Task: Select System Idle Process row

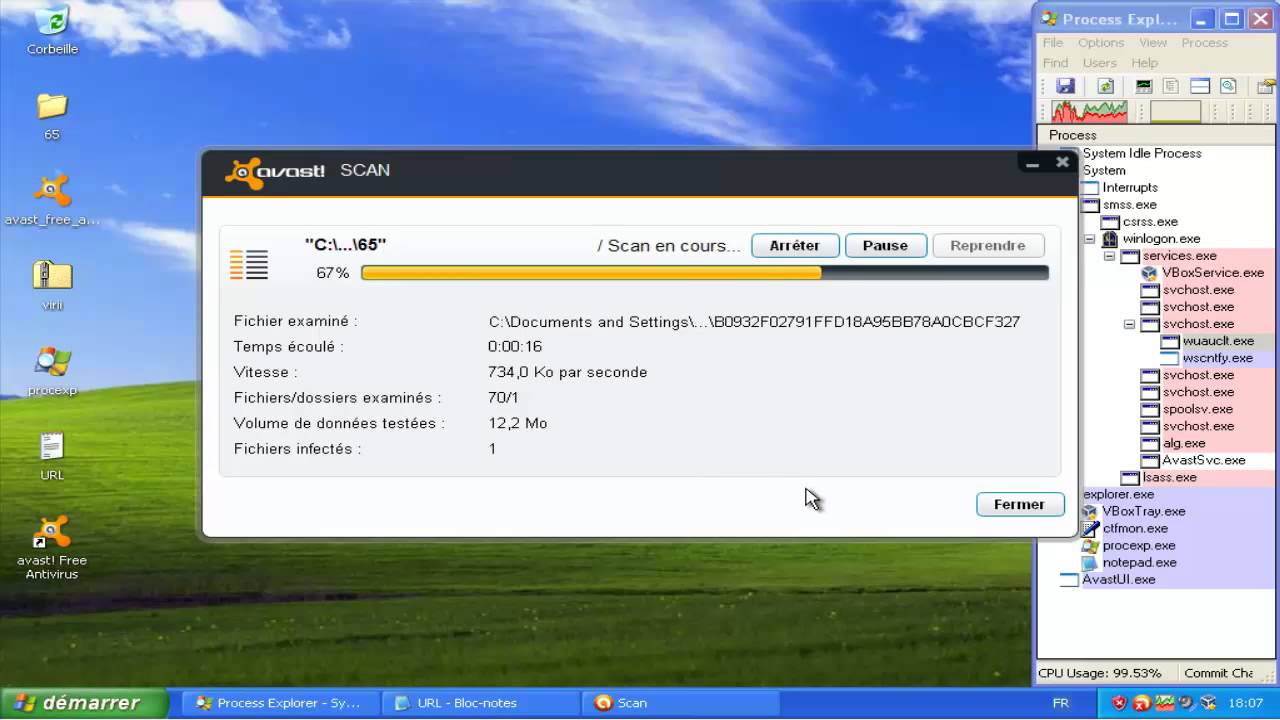Action: [x=1142, y=154]
